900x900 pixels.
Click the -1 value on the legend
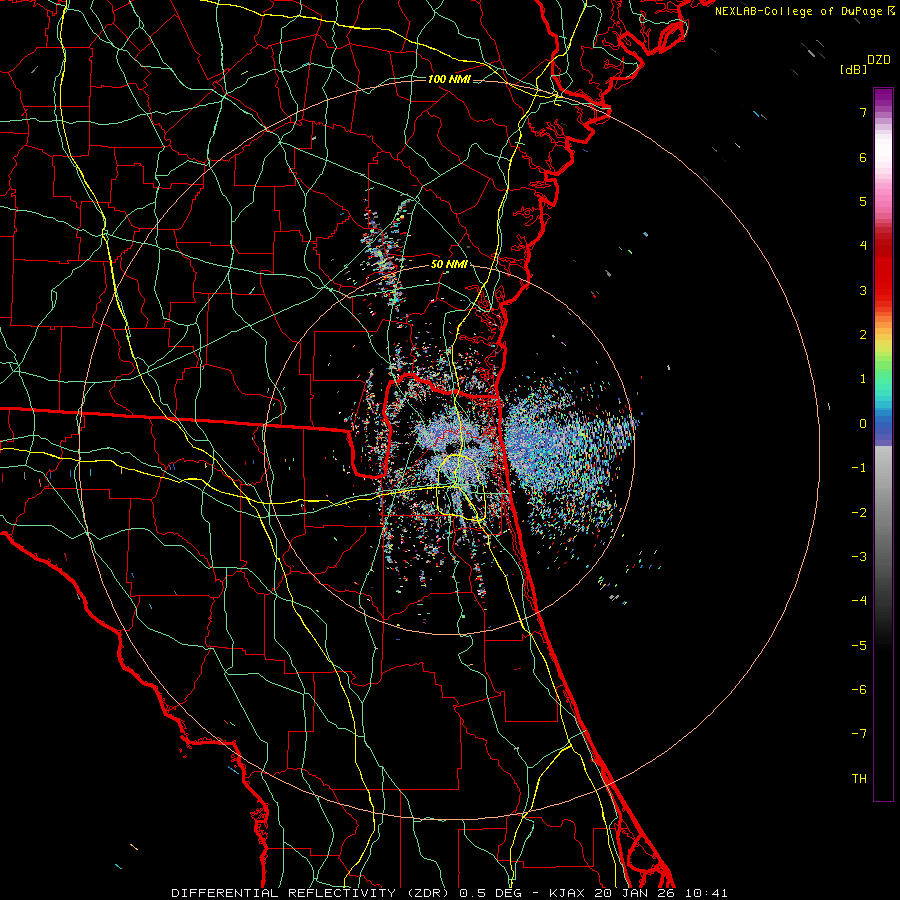pyautogui.click(x=859, y=468)
